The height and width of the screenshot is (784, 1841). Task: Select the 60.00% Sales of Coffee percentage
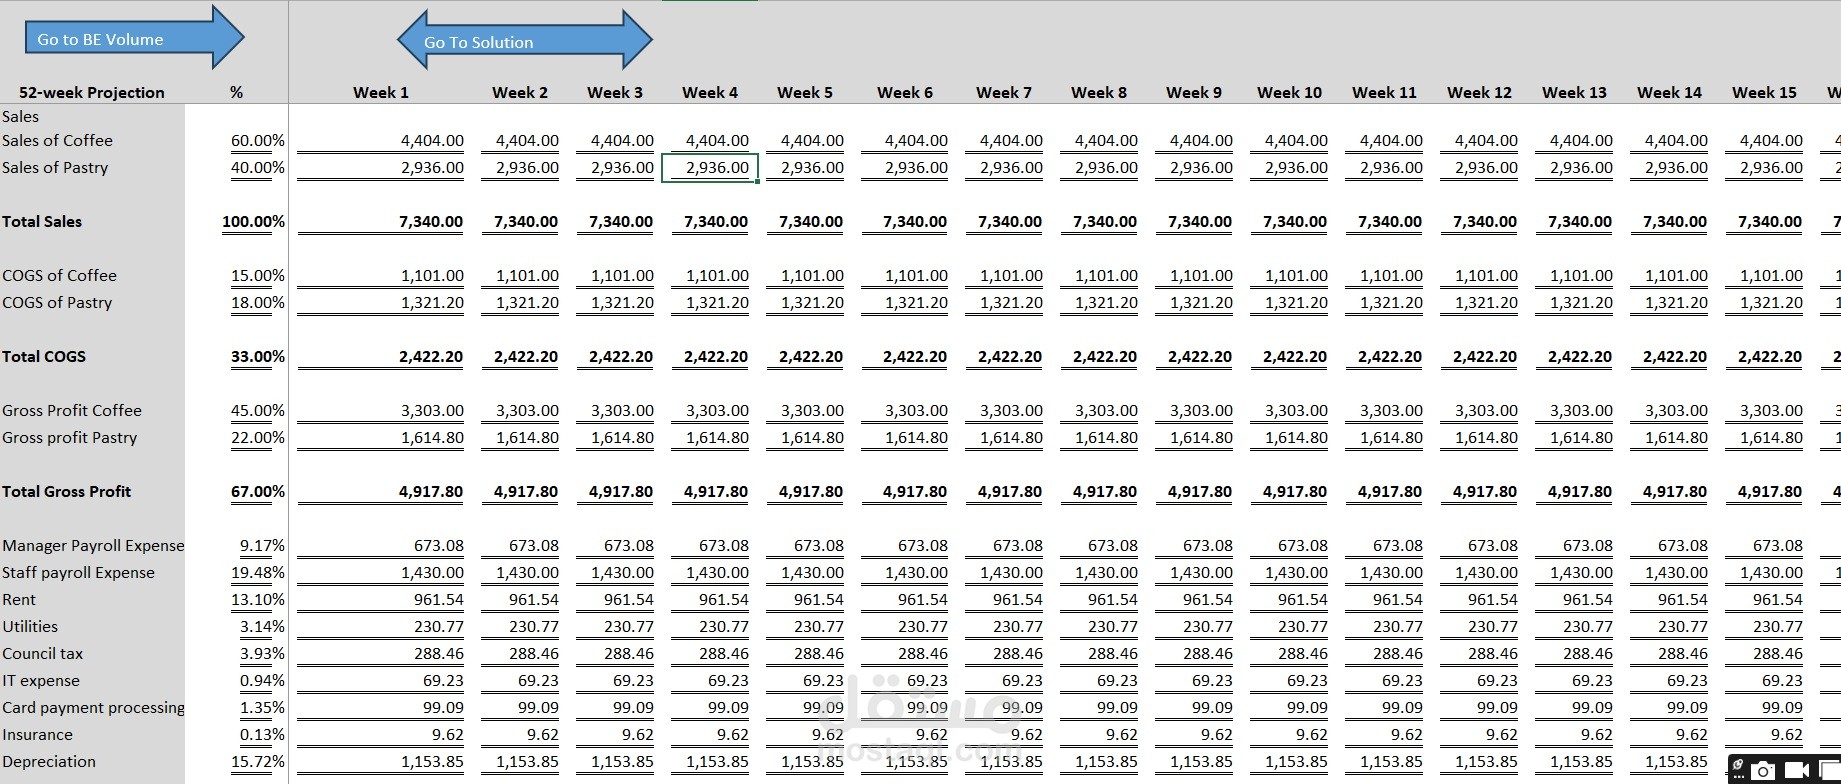click(258, 140)
